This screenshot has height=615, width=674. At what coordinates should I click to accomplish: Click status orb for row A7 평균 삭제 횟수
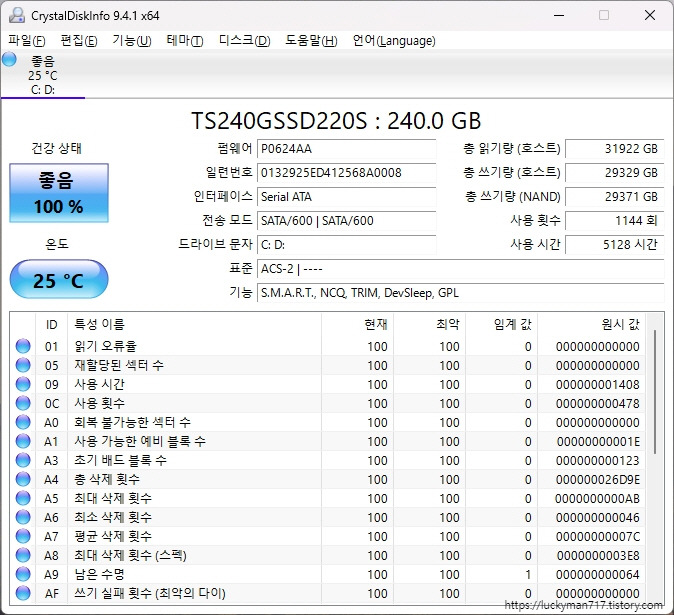(23, 536)
